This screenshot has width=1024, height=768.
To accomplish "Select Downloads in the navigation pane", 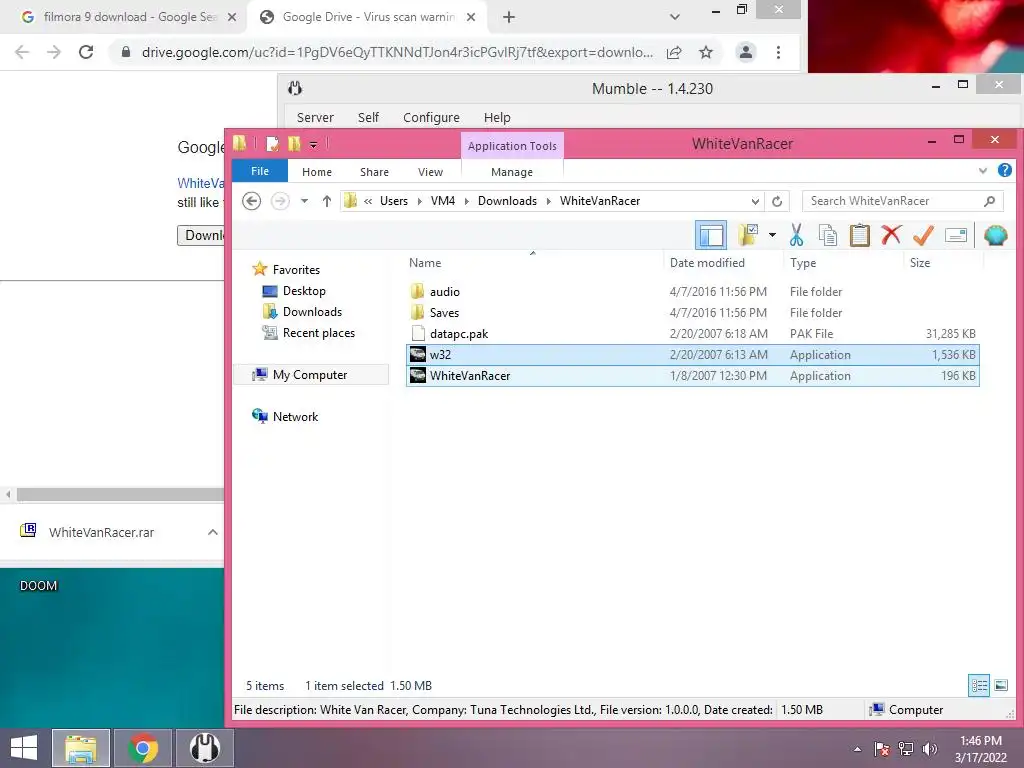I will [312, 312].
